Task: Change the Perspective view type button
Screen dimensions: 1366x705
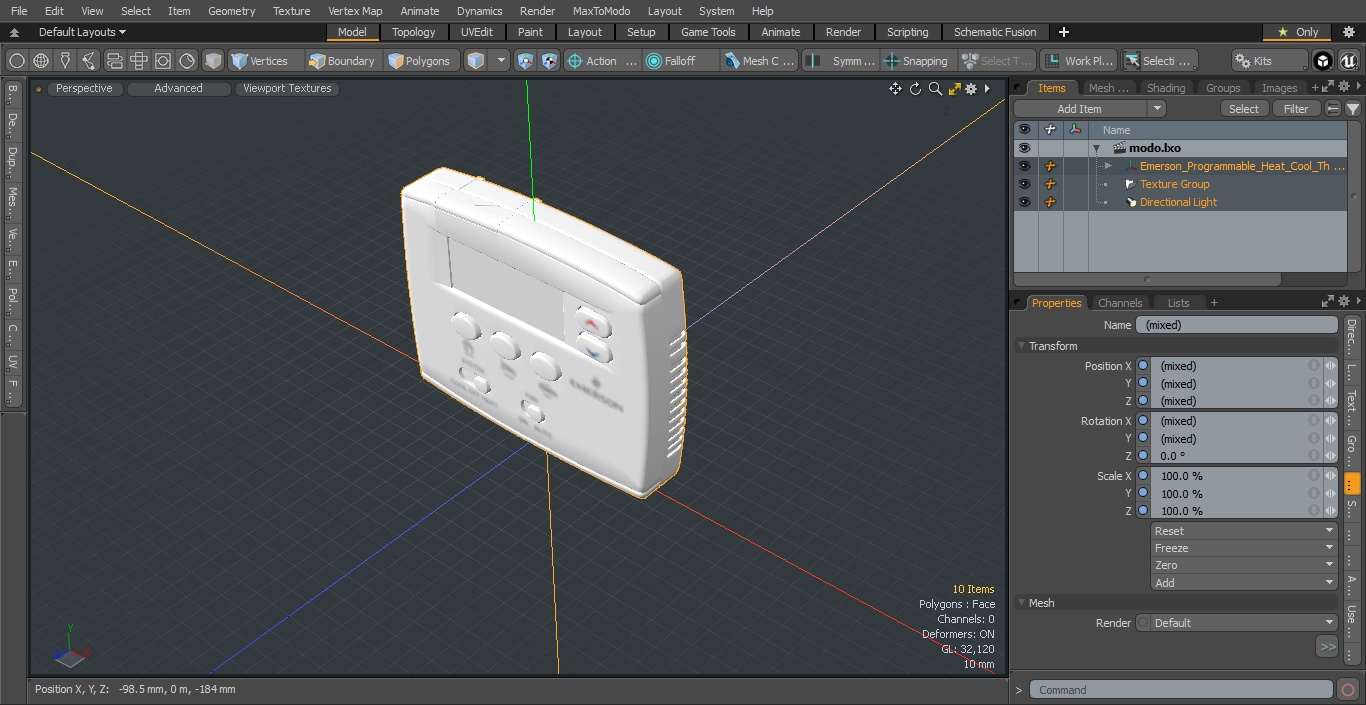Action: (x=84, y=88)
